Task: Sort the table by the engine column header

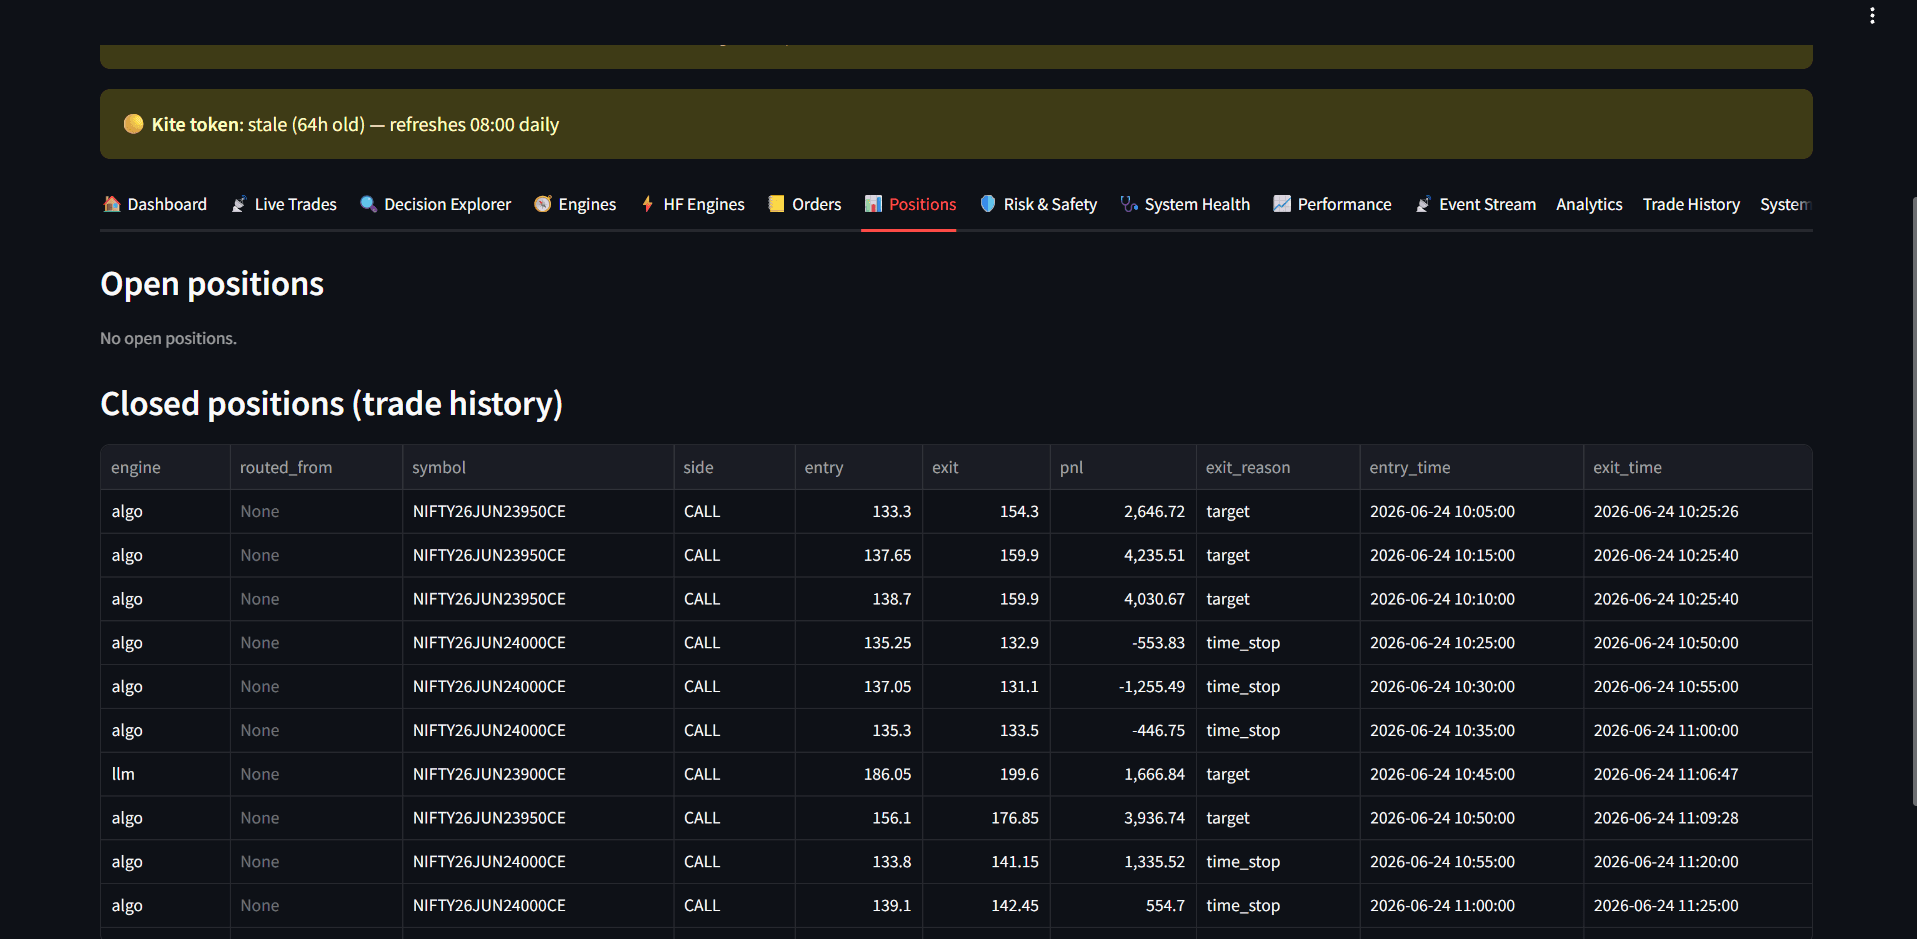Action: pos(165,467)
